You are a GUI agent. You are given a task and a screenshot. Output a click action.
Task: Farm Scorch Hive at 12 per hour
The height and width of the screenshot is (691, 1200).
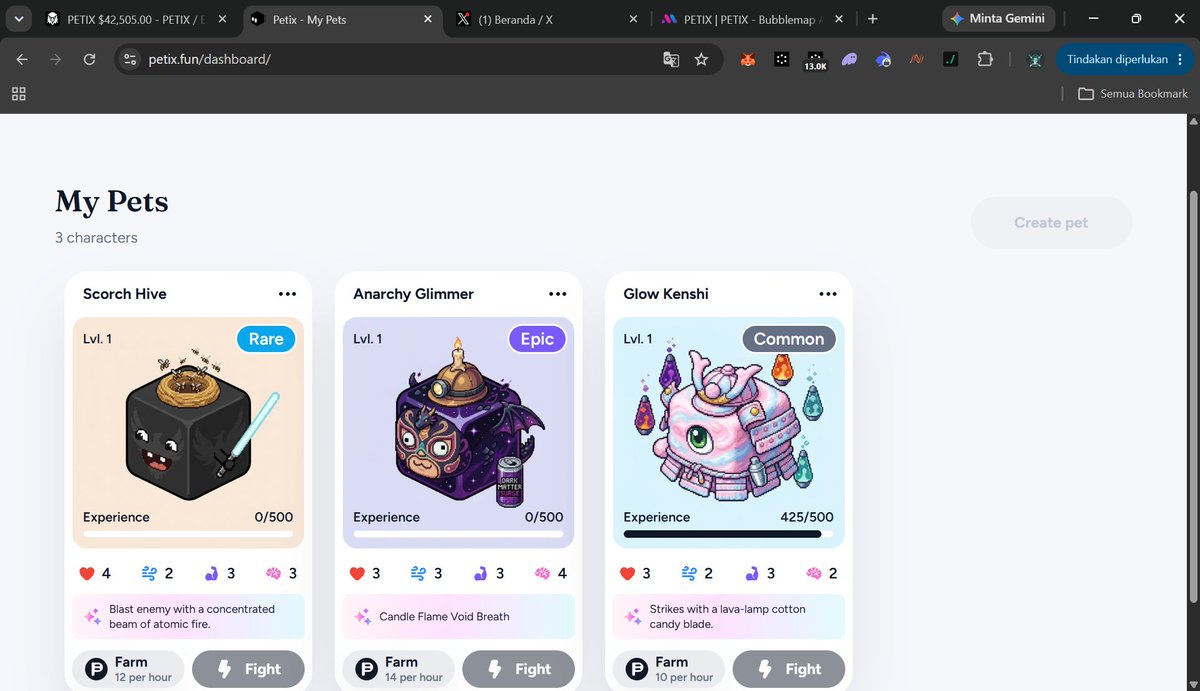[128, 669]
